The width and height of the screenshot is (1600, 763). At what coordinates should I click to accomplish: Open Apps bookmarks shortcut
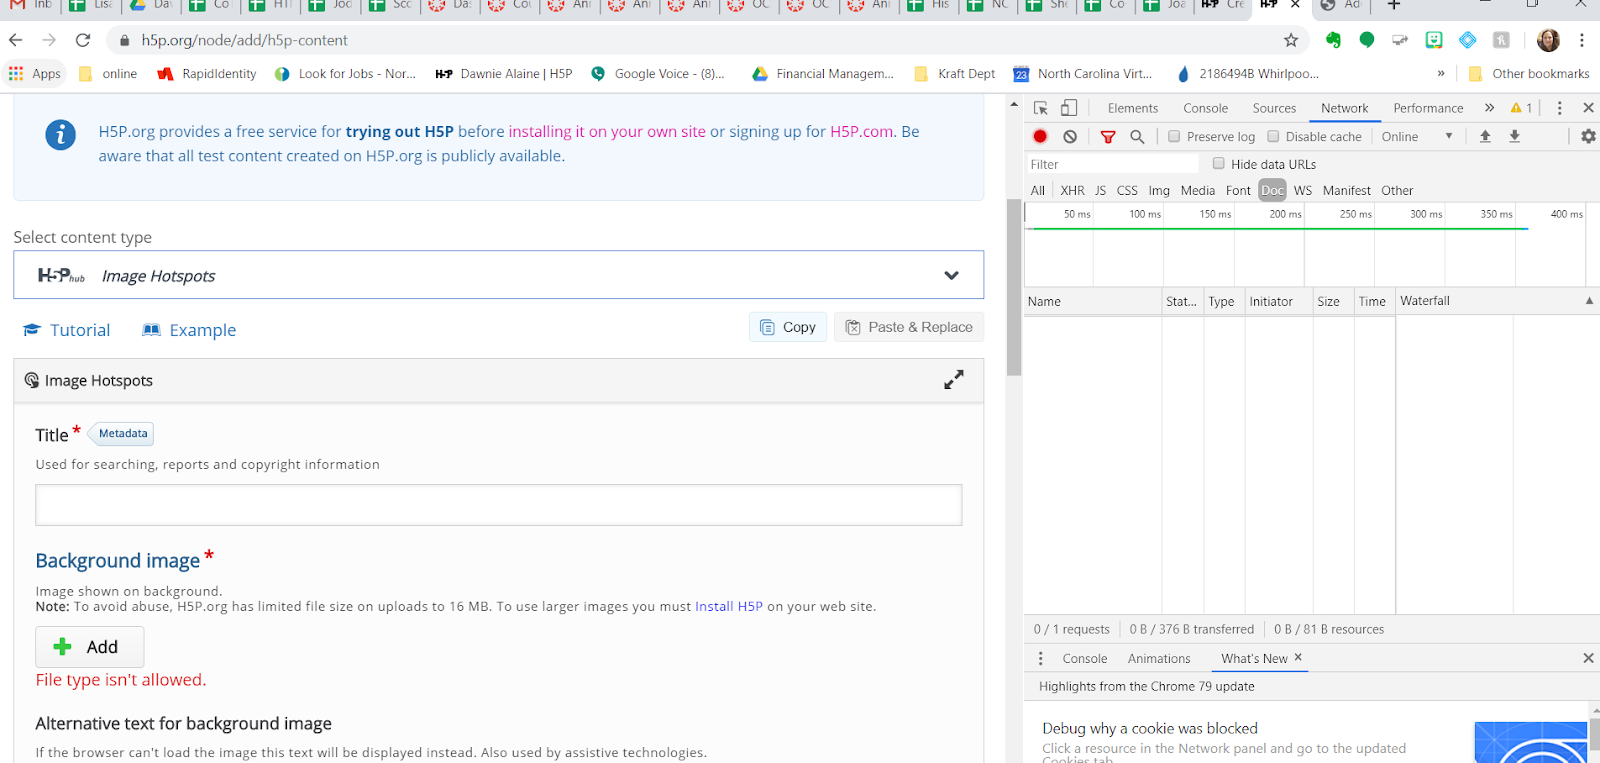[x=35, y=74]
